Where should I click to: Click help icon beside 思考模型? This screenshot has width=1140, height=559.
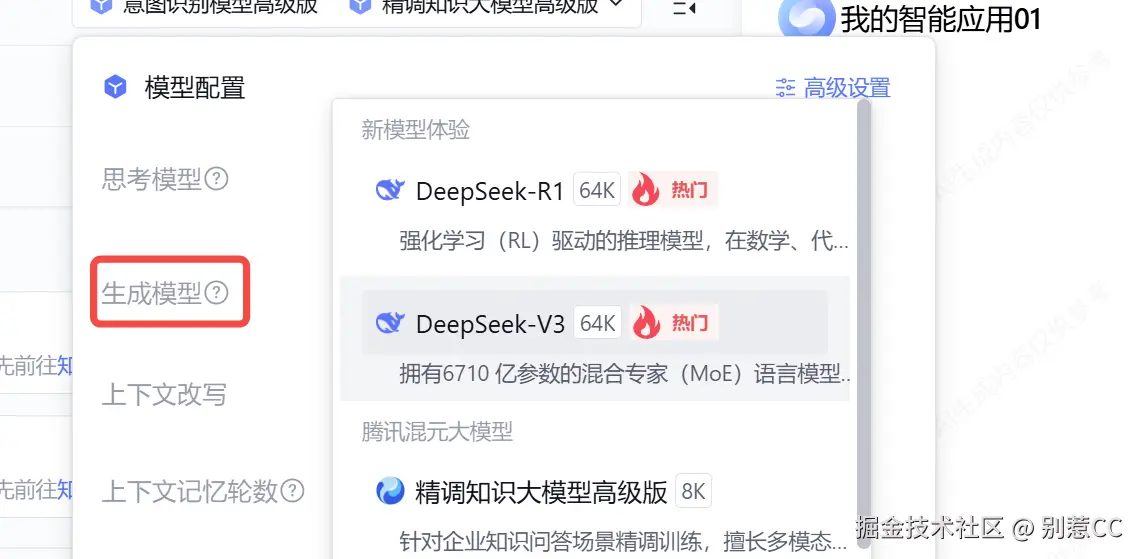pos(217,179)
